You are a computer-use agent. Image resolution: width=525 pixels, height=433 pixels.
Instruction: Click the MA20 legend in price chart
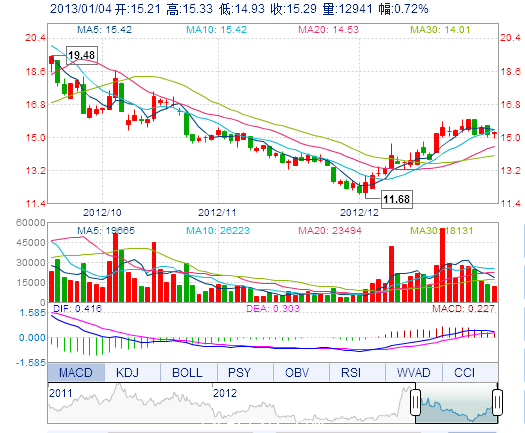click(328, 29)
